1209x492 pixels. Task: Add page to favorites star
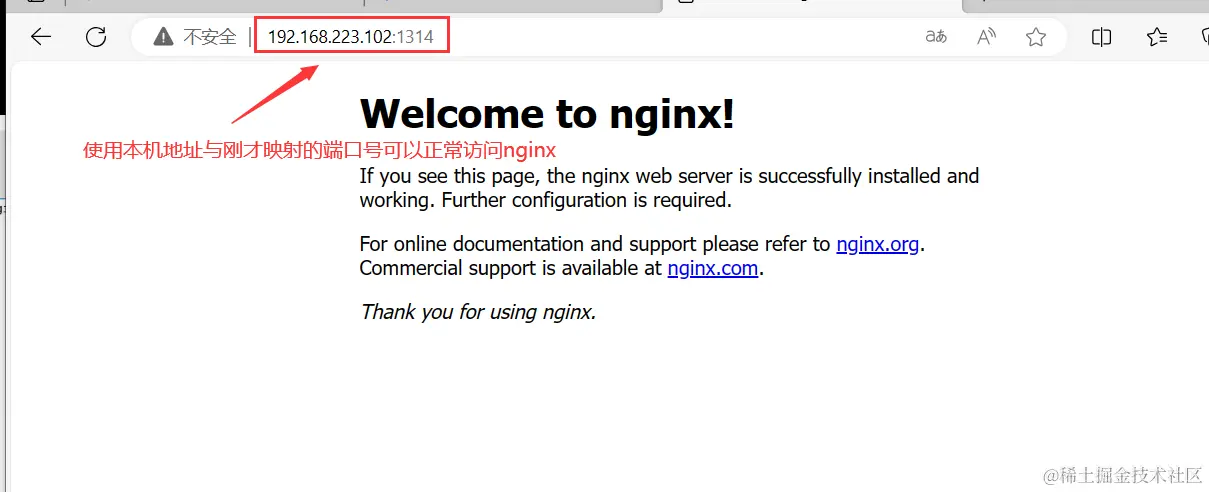point(1036,38)
